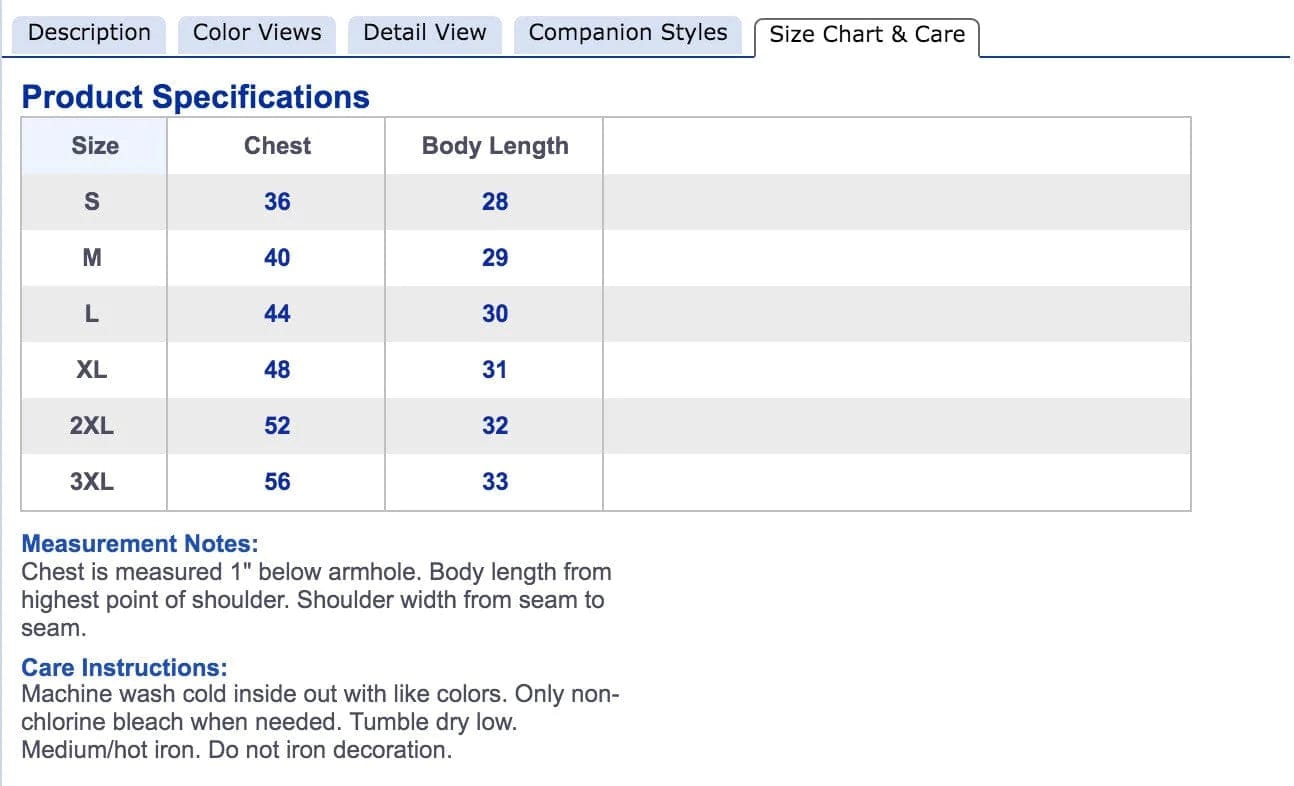1294x786 pixels.
Task: Click chest value 52 for size 2XL
Action: (x=277, y=426)
